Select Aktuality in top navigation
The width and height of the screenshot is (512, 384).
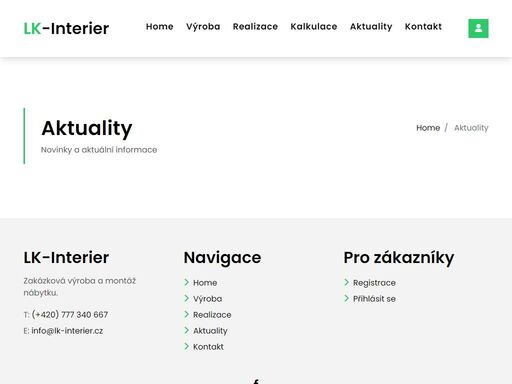click(x=371, y=27)
